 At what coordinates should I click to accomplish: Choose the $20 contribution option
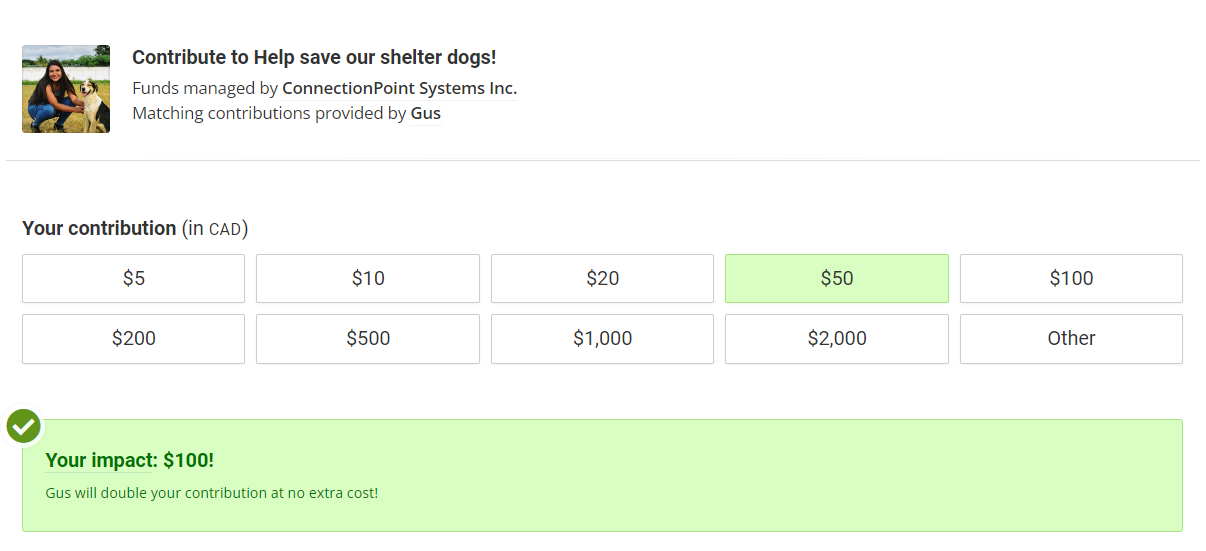[602, 278]
